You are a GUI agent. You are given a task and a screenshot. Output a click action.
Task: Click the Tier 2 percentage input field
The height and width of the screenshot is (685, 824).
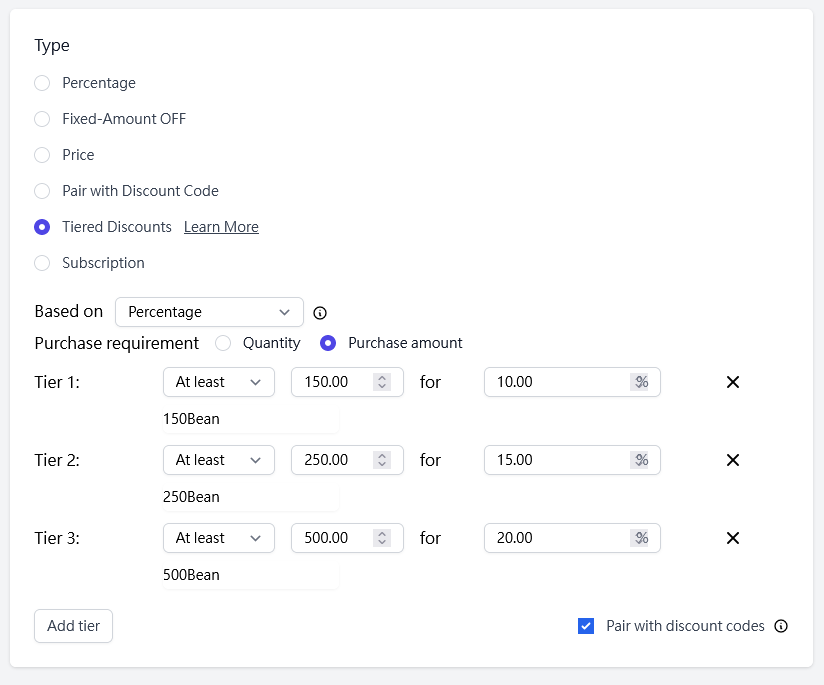558,460
